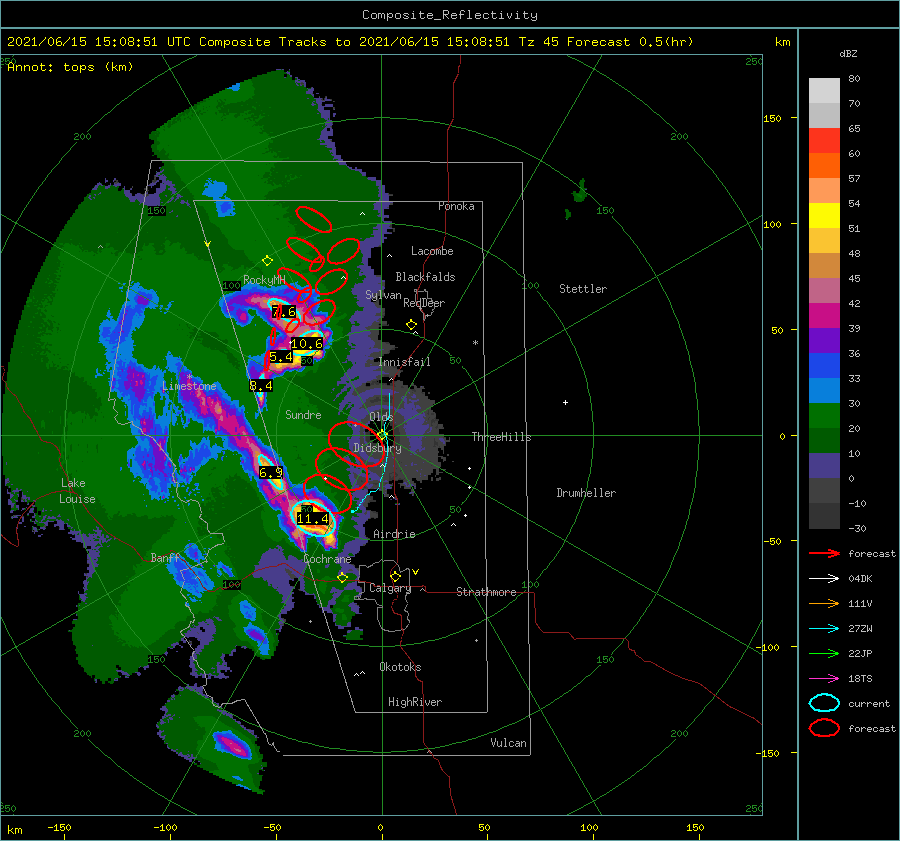Click the 5.4 storm top label
This screenshot has width=900, height=841.
pos(281,356)
